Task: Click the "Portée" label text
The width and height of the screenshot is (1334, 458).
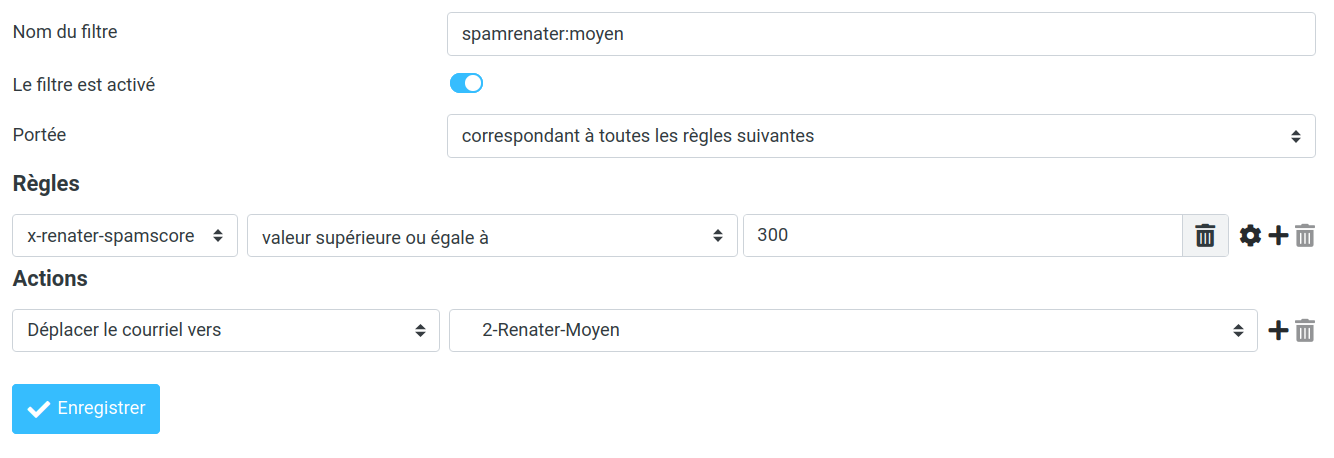Action: pos(39,134)
